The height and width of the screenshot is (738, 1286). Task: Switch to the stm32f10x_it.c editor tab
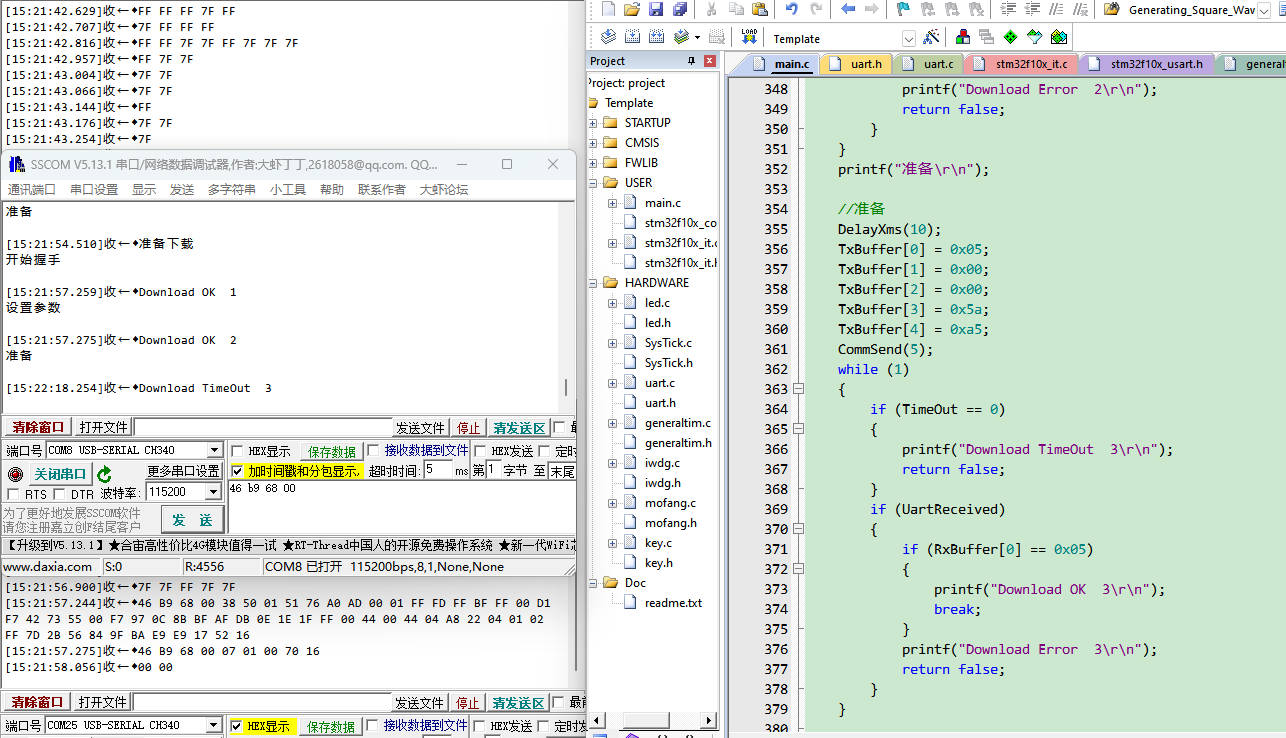click(x=1020, y=64)
